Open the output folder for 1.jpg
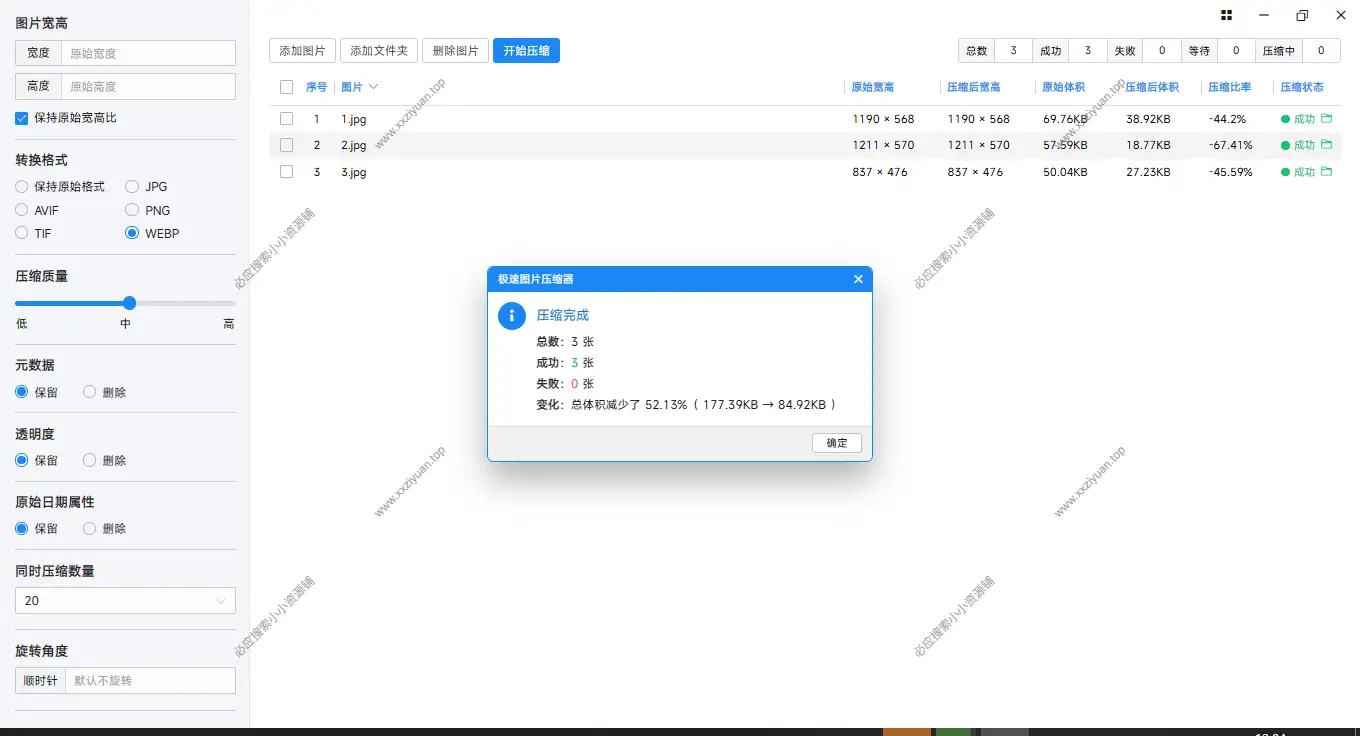Screen dimensions: 1360x736 (x=1325, y=118)
